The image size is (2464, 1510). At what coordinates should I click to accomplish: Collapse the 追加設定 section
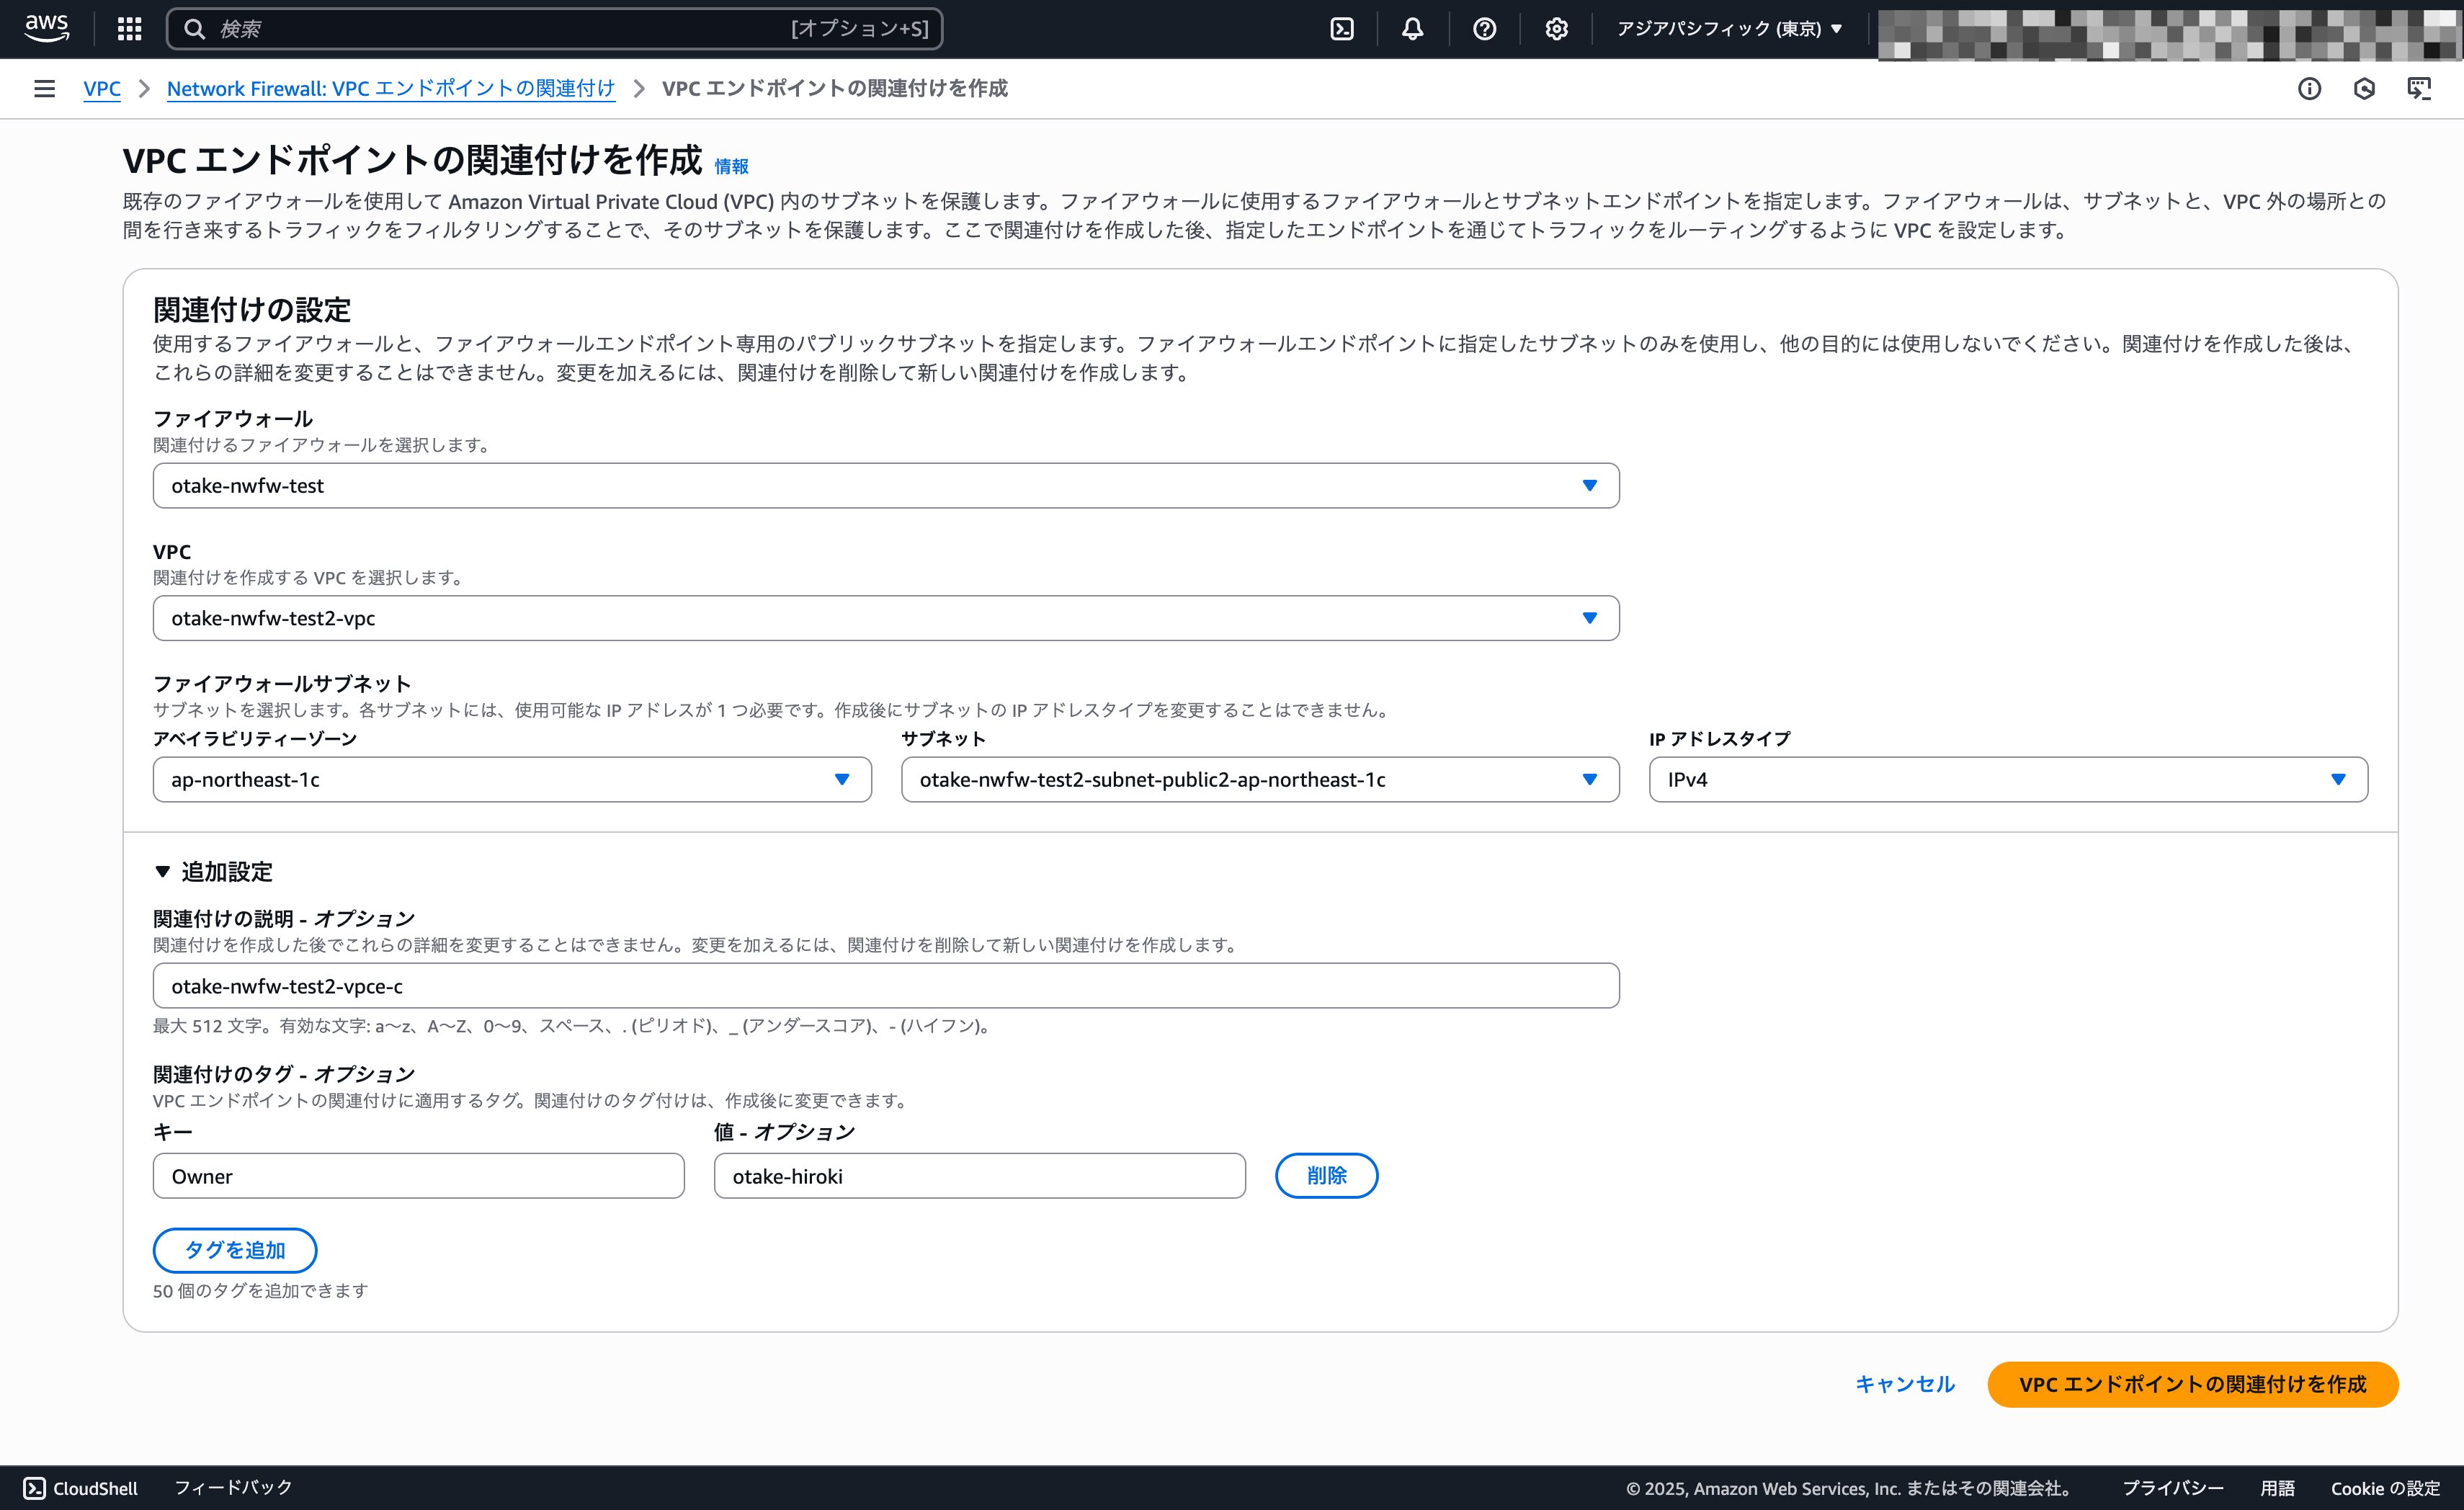click(x=213, y=871)
